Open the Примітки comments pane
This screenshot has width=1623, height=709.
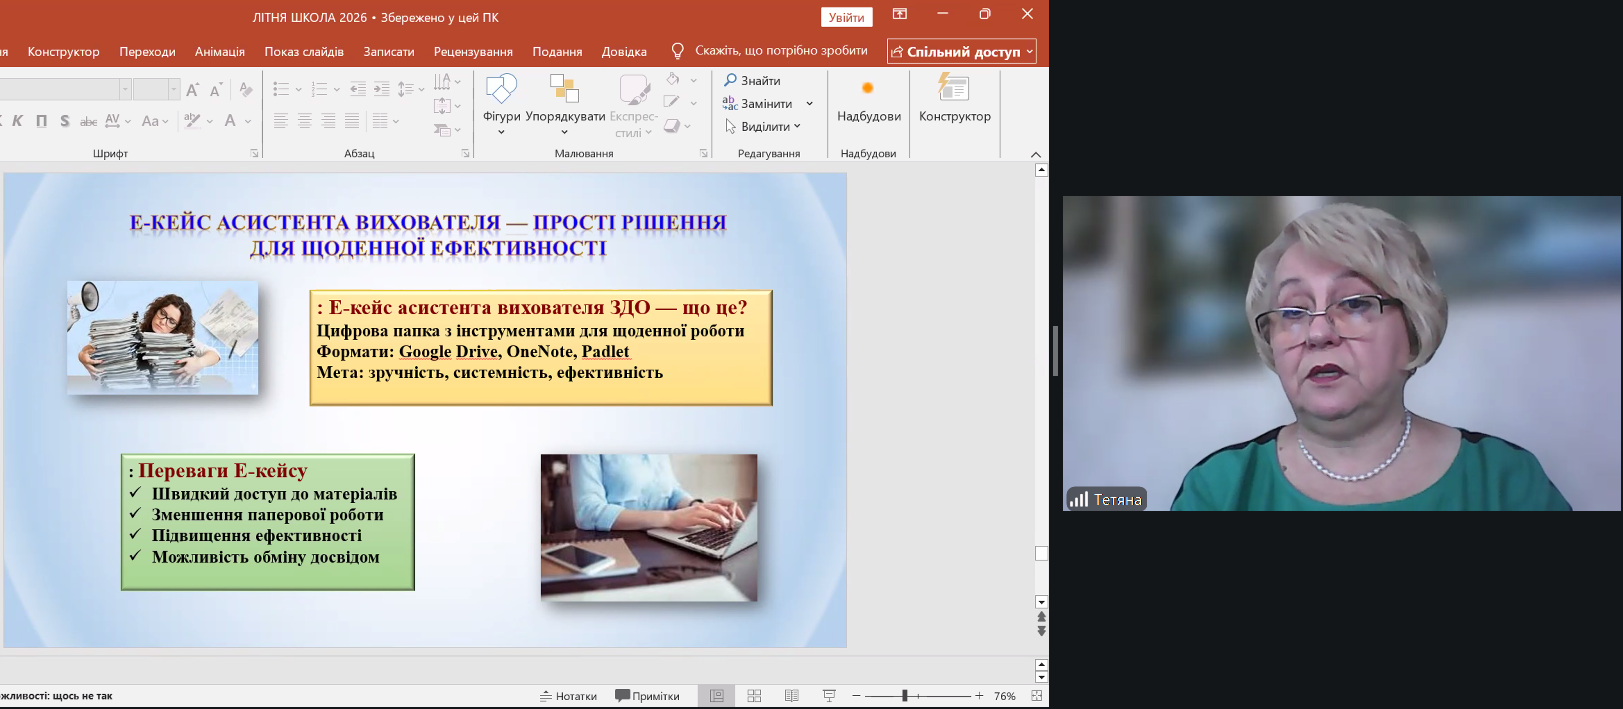tap(647, 696)
